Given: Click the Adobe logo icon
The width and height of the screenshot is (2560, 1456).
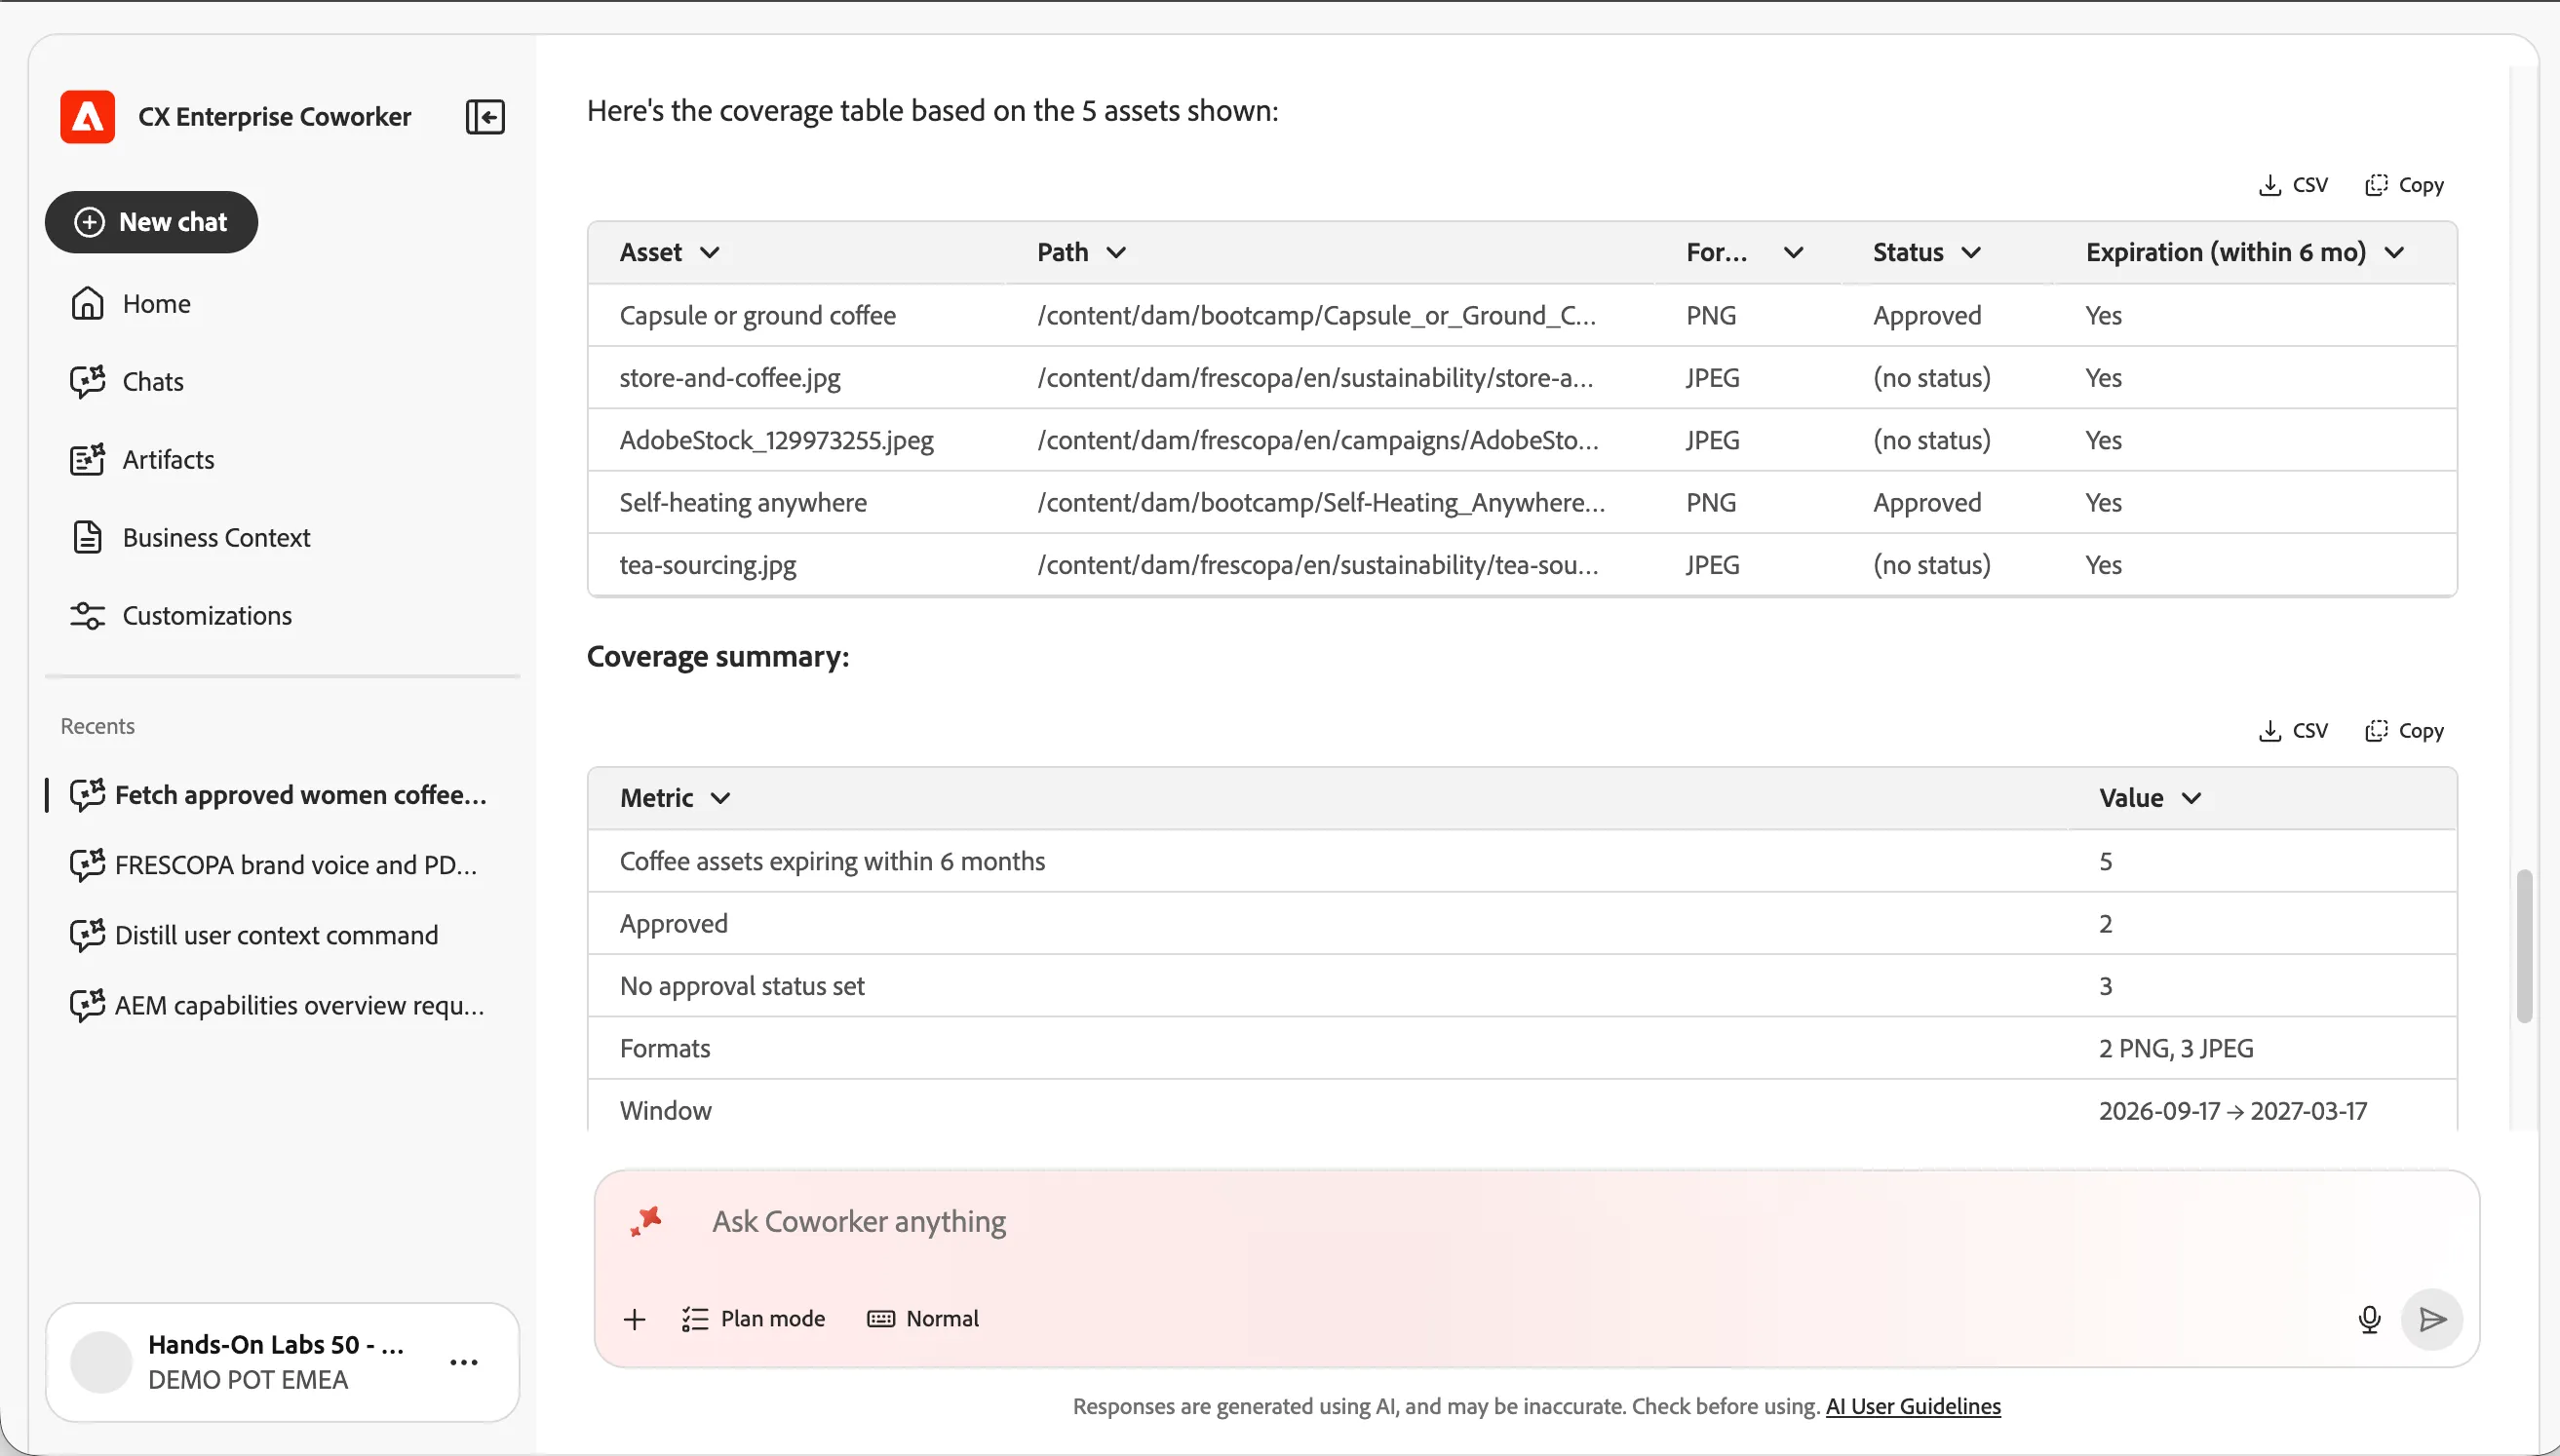Looking at the screenshot, I should (88, 117).
